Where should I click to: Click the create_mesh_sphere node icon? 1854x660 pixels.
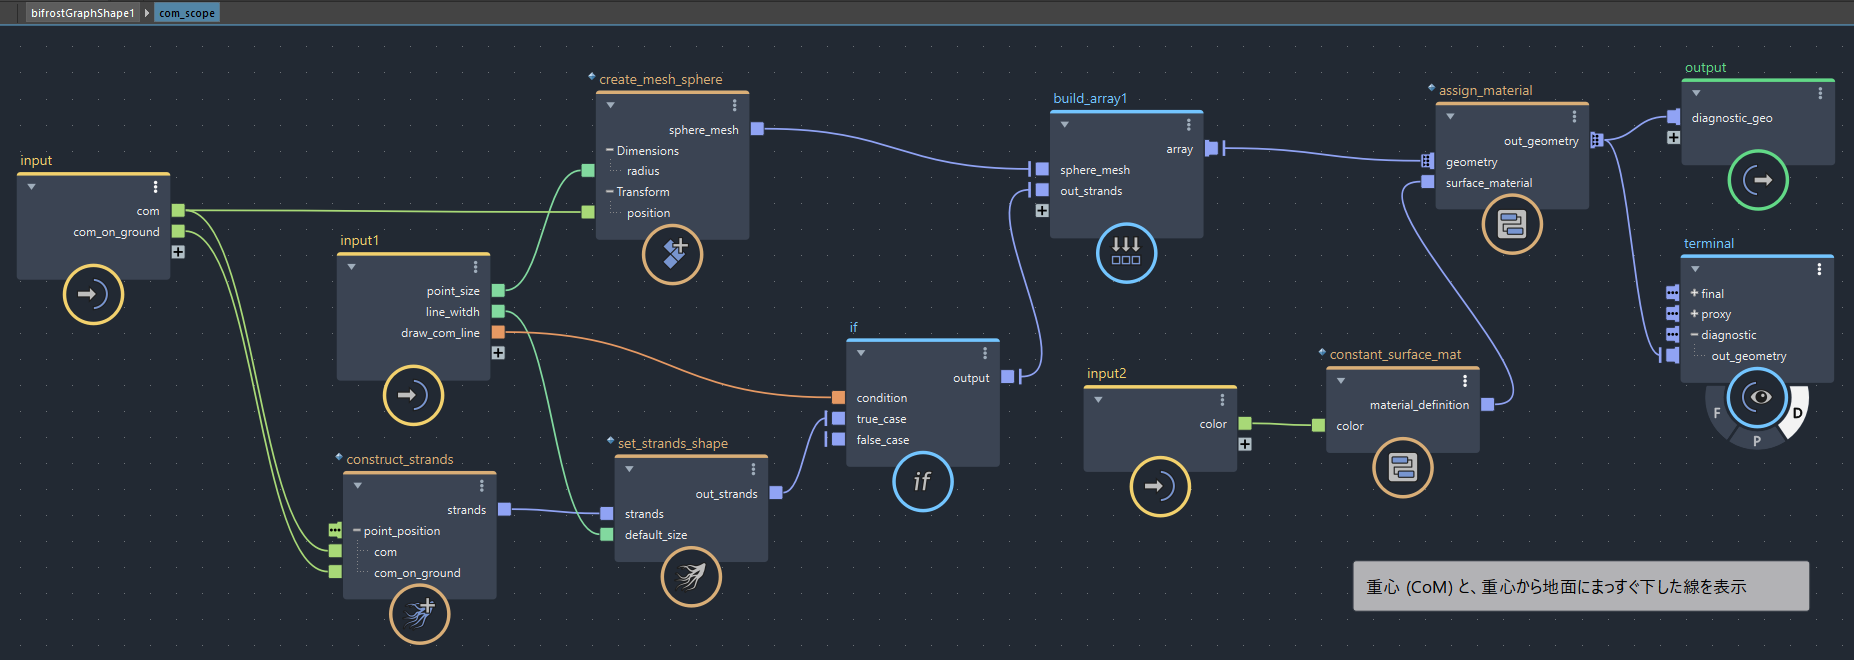click(672, 254)
